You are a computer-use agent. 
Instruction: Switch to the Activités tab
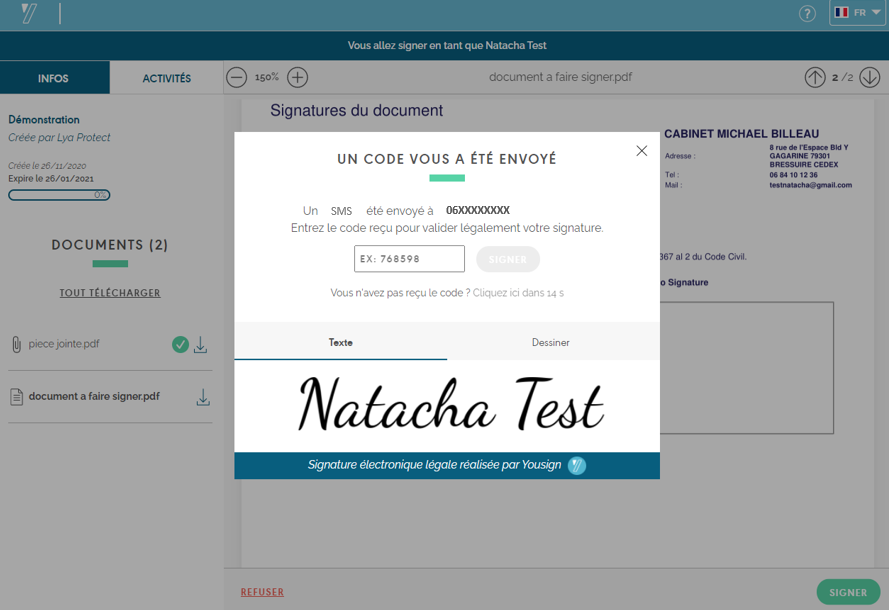166,78
